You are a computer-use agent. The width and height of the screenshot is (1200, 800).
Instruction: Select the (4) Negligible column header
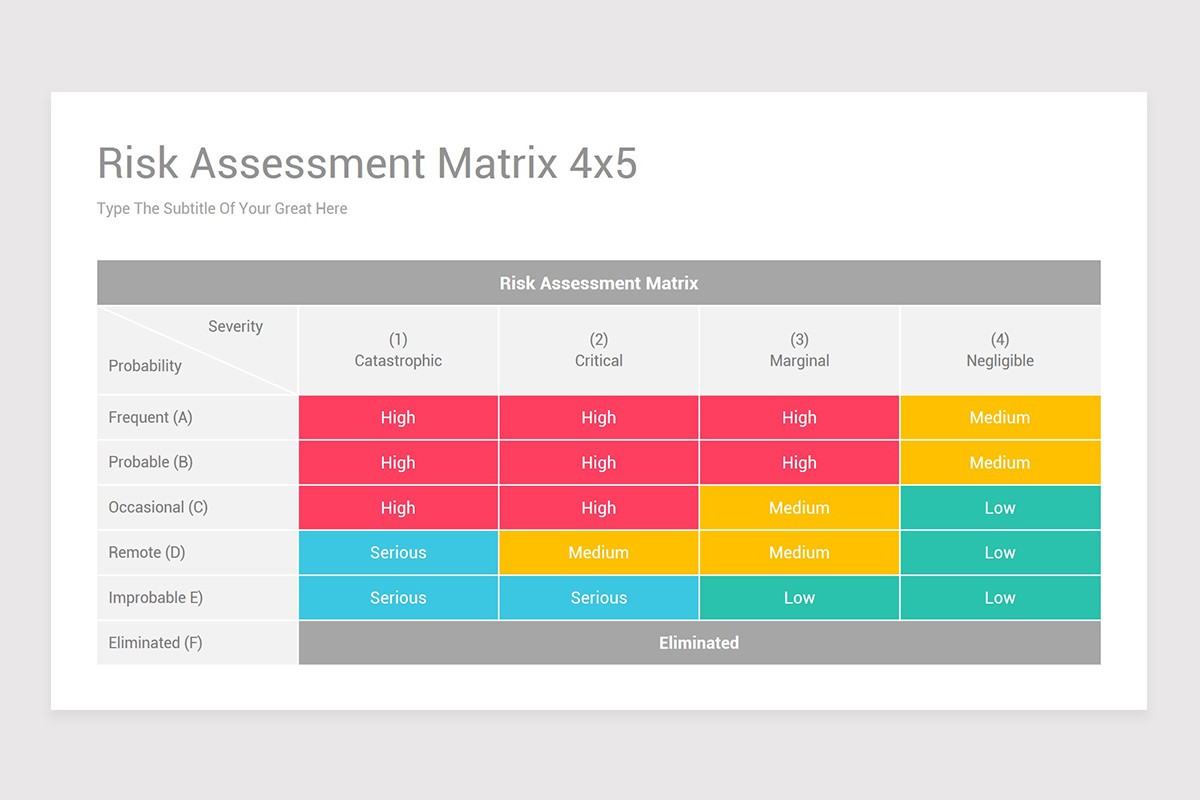(1000, 350)
